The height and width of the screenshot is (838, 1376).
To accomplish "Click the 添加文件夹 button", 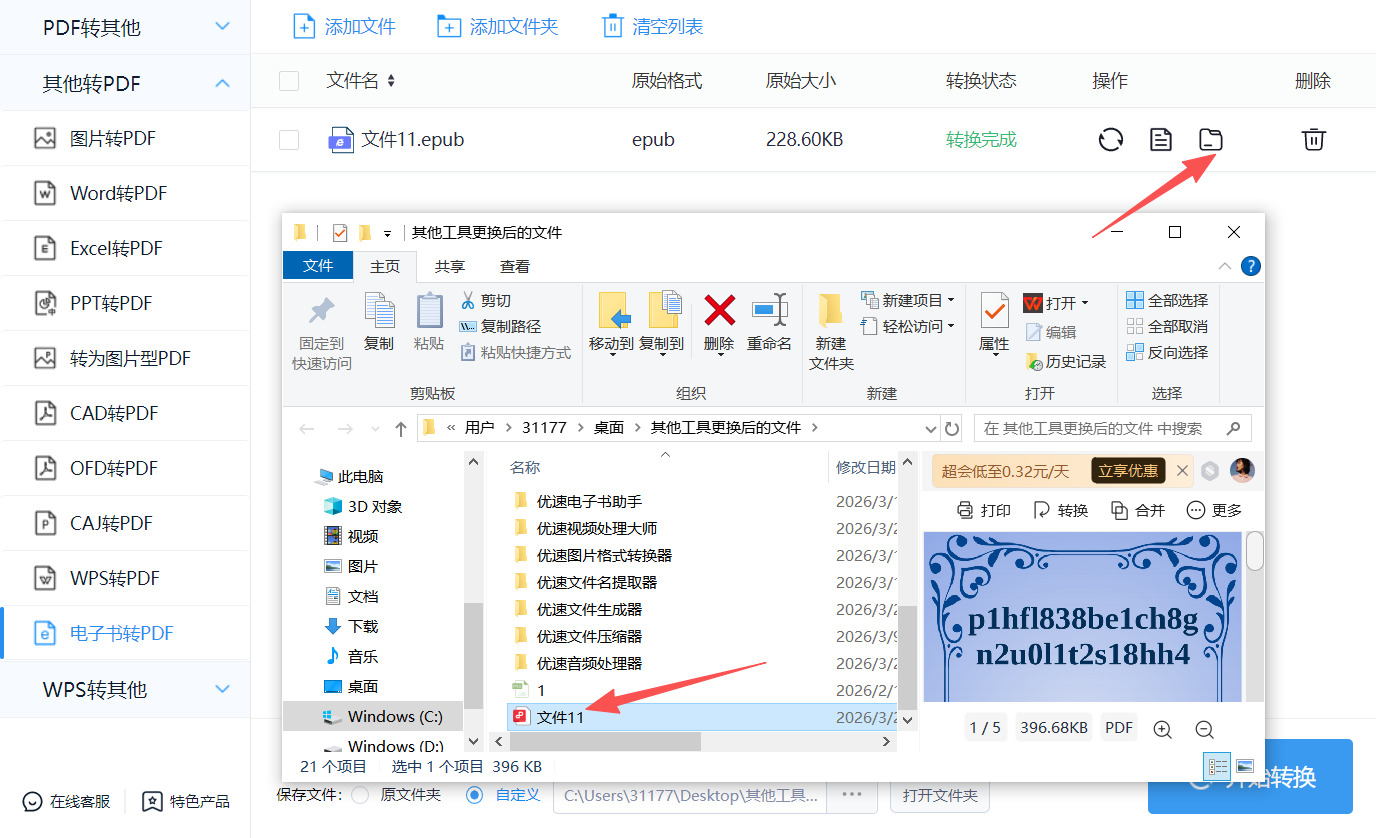I will [497, 27].
